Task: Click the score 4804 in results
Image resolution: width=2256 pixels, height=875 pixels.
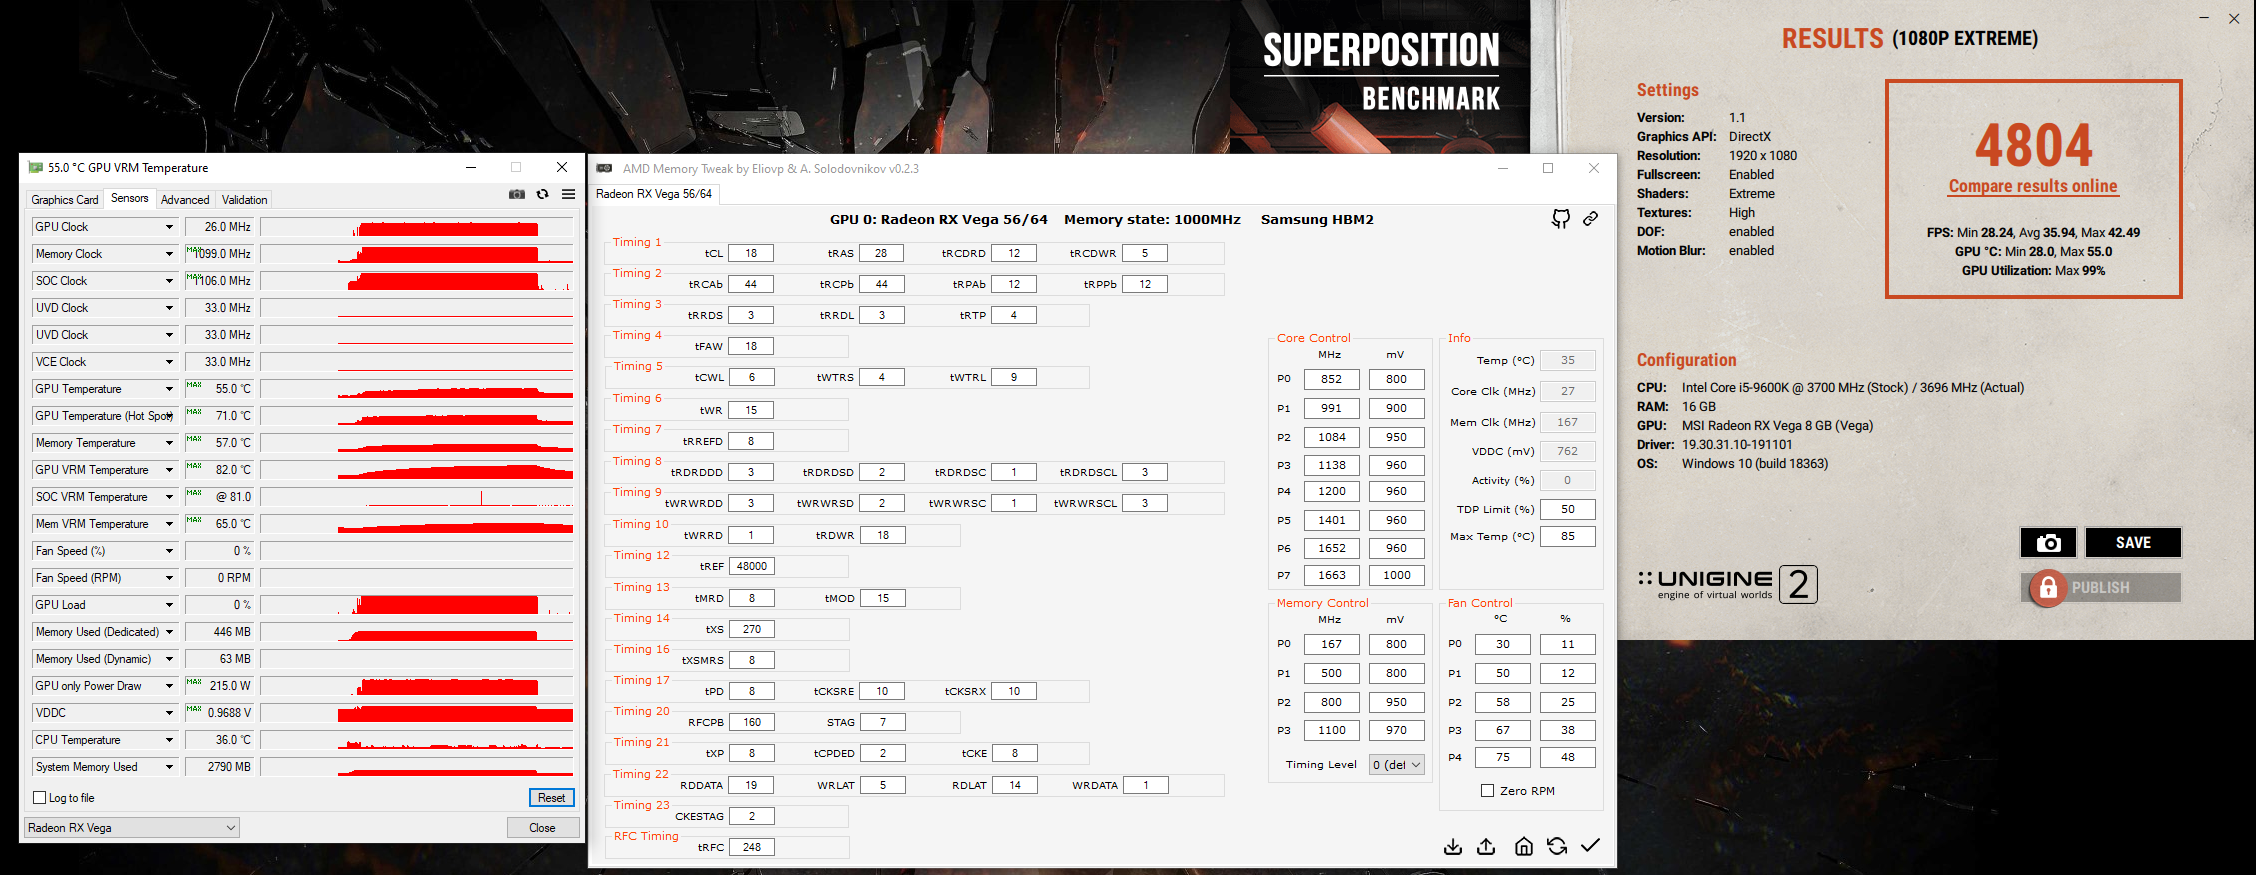Action: tap(2033, 146)
